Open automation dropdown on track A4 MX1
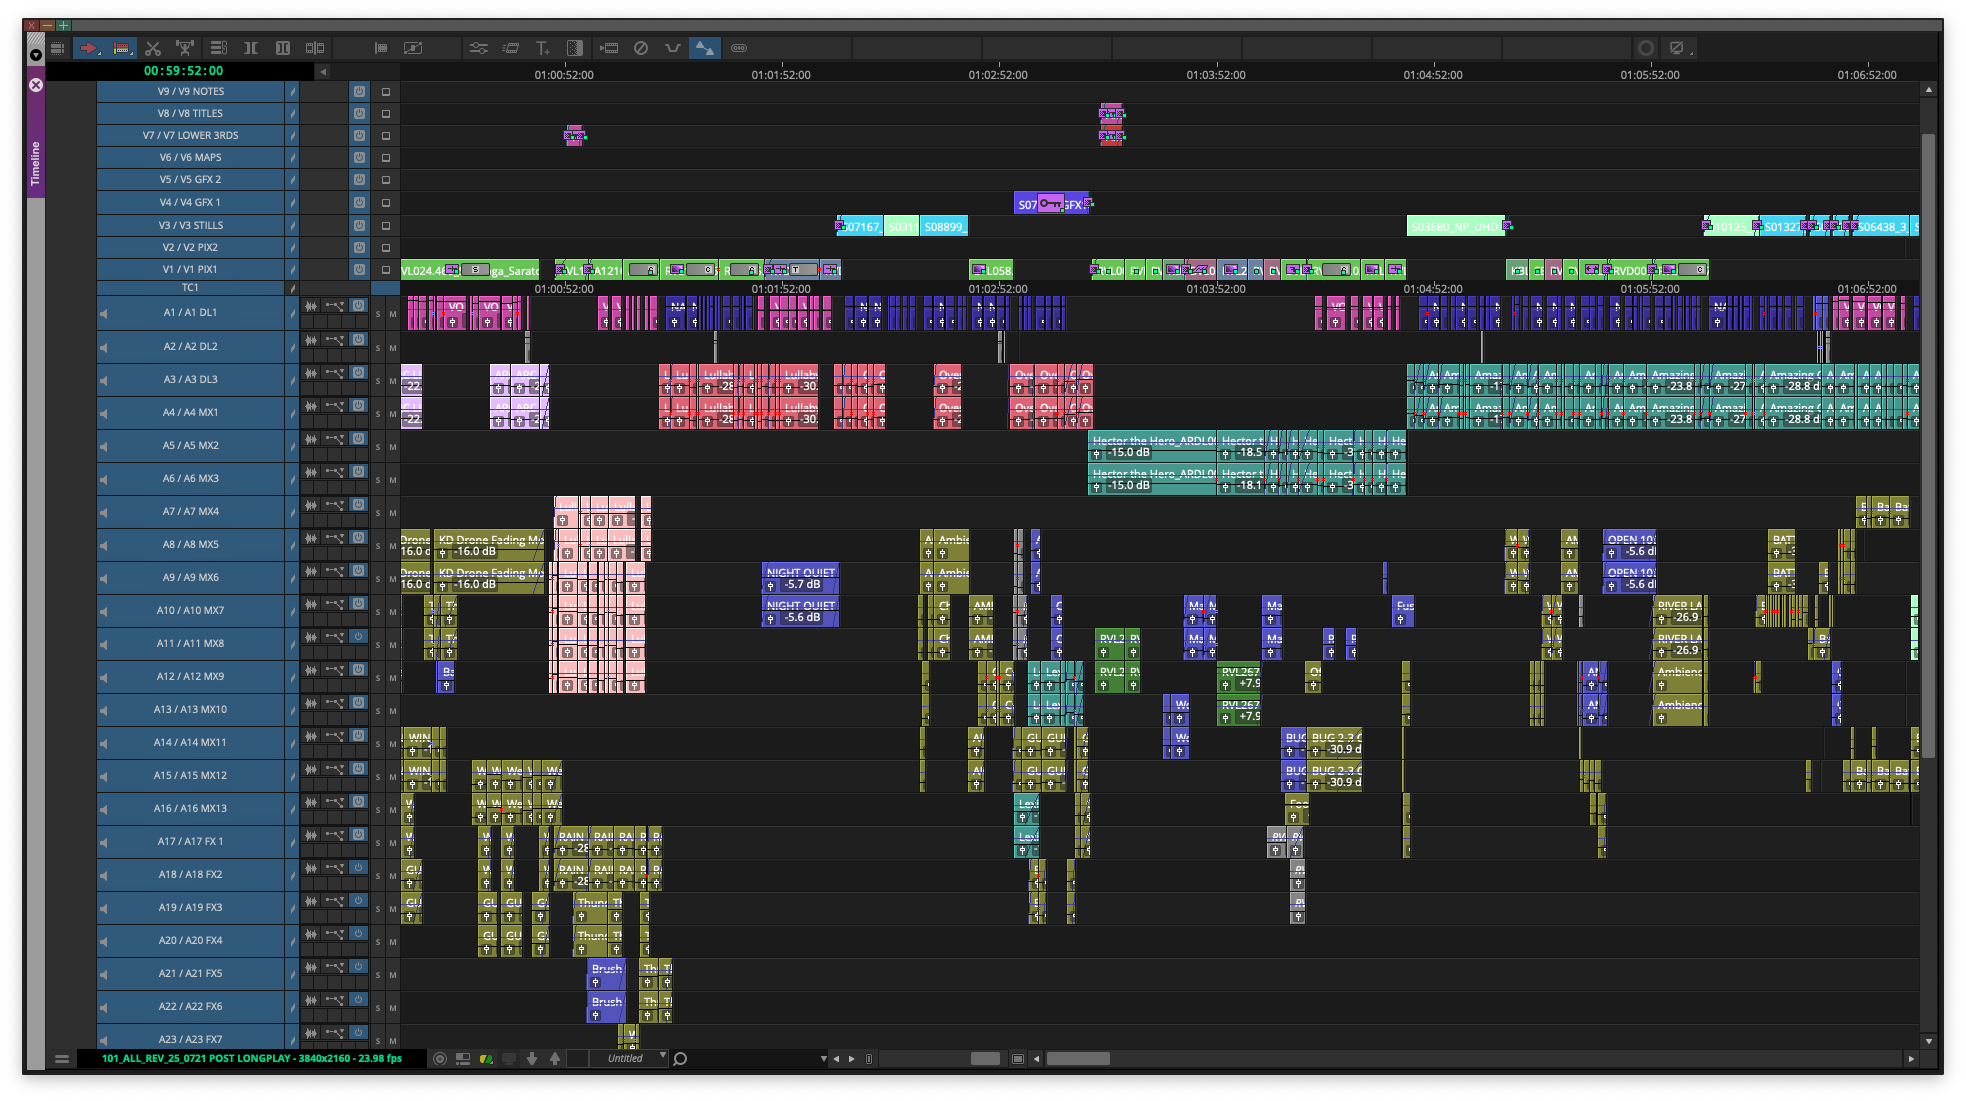The height and width of the screenshot is (1101, 1966). click(335, 406)
